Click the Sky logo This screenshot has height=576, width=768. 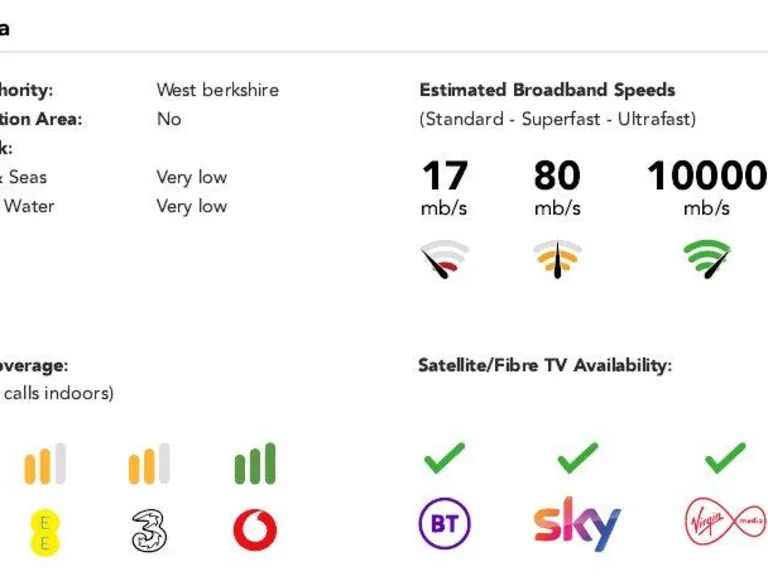(577, 524)
